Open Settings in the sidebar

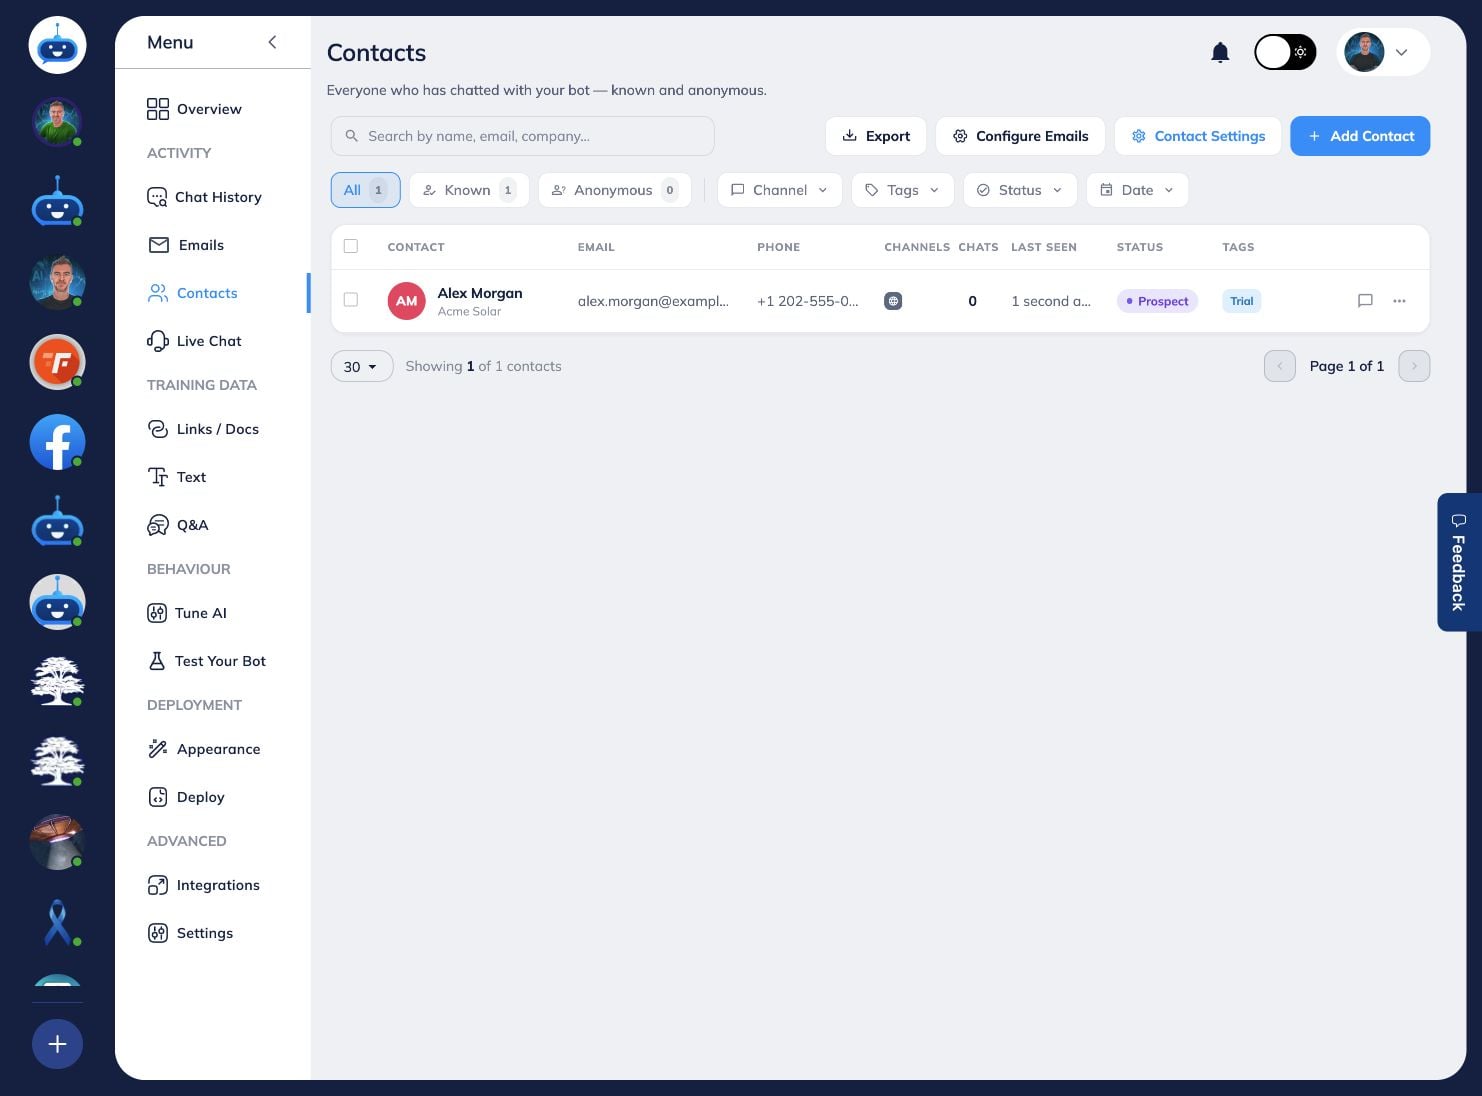click(x=190, y=933)
